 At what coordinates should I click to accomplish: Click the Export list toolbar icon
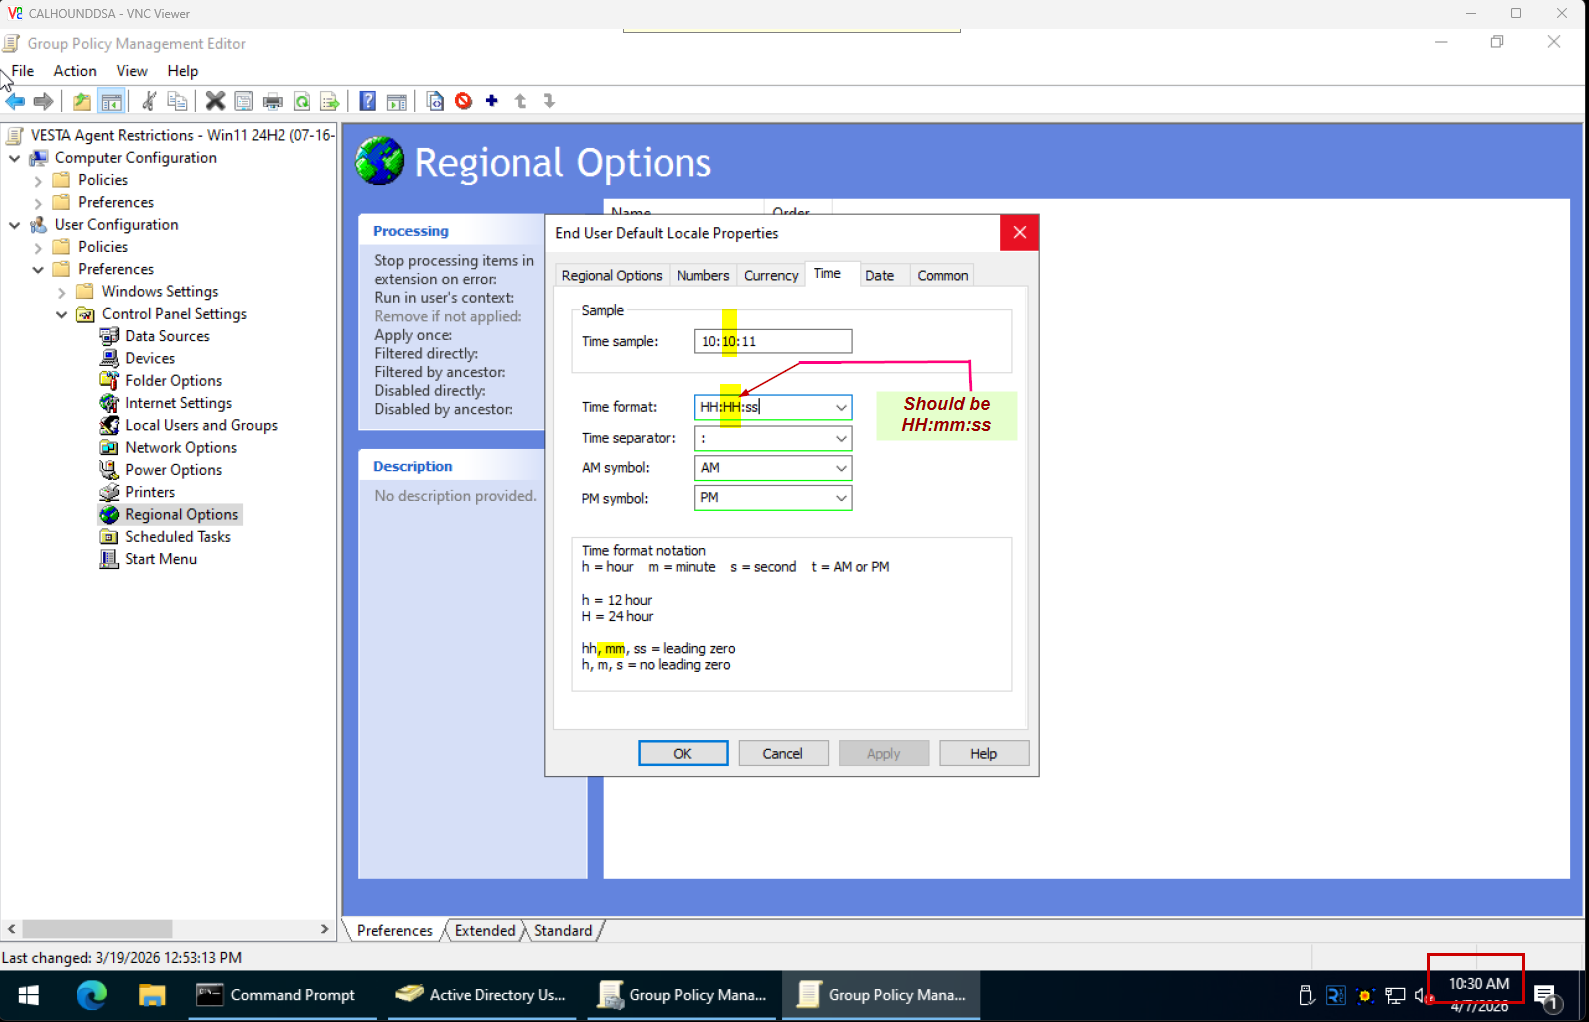point(330,101)
